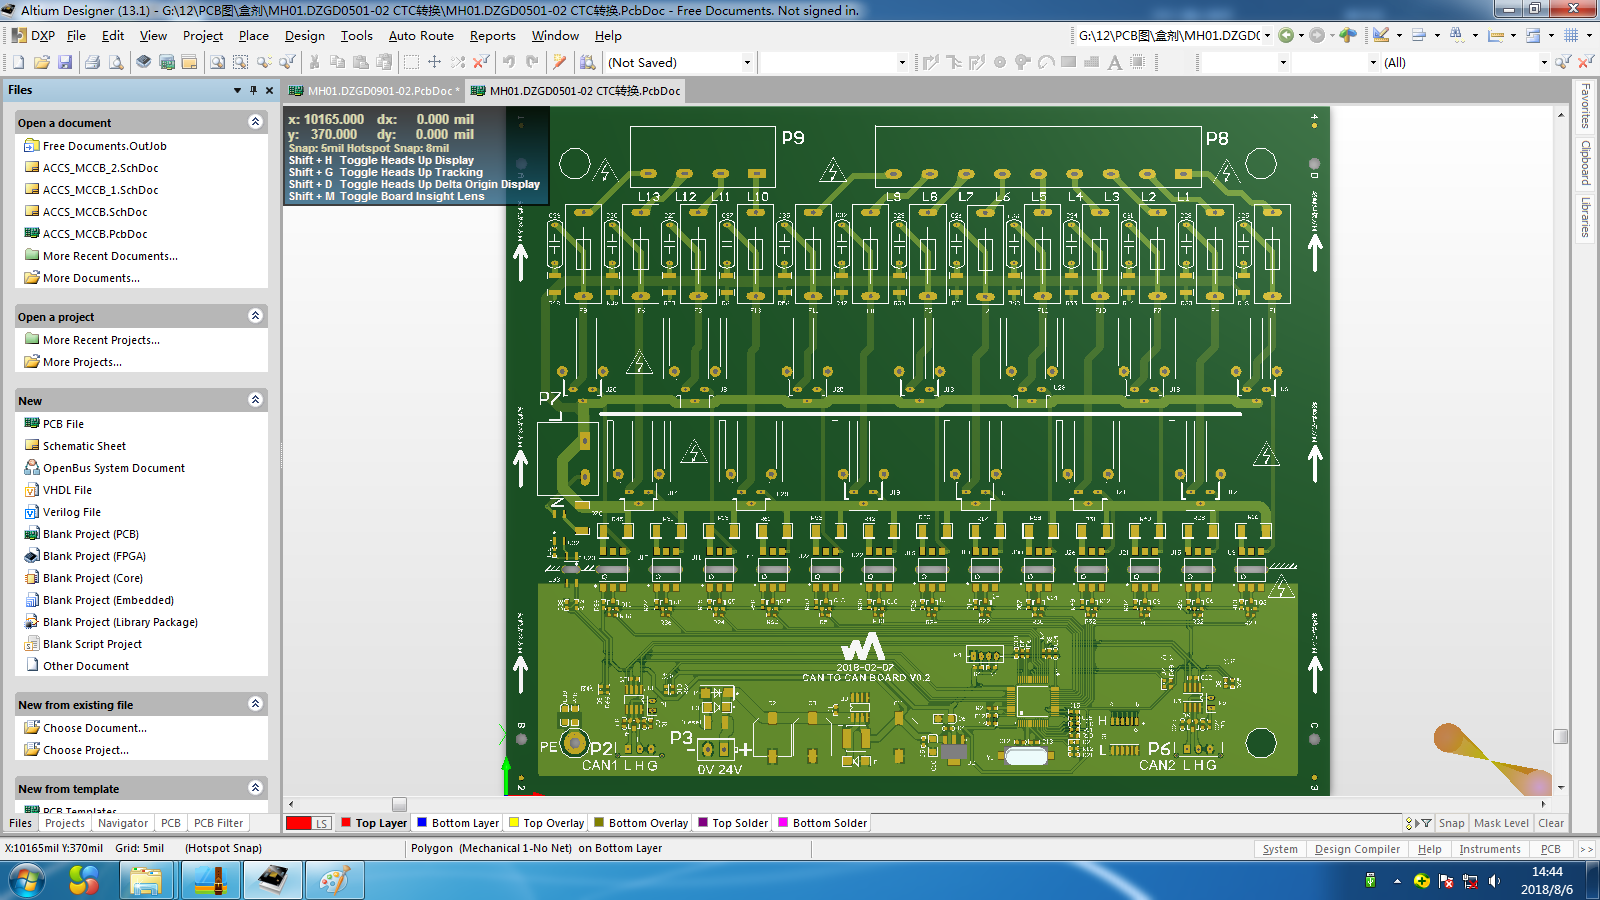Image resolution: width=1600 pixels, height=900 pixels.
Task: Click the layer stack icon beside Print Preview
Action: point(144,62)
